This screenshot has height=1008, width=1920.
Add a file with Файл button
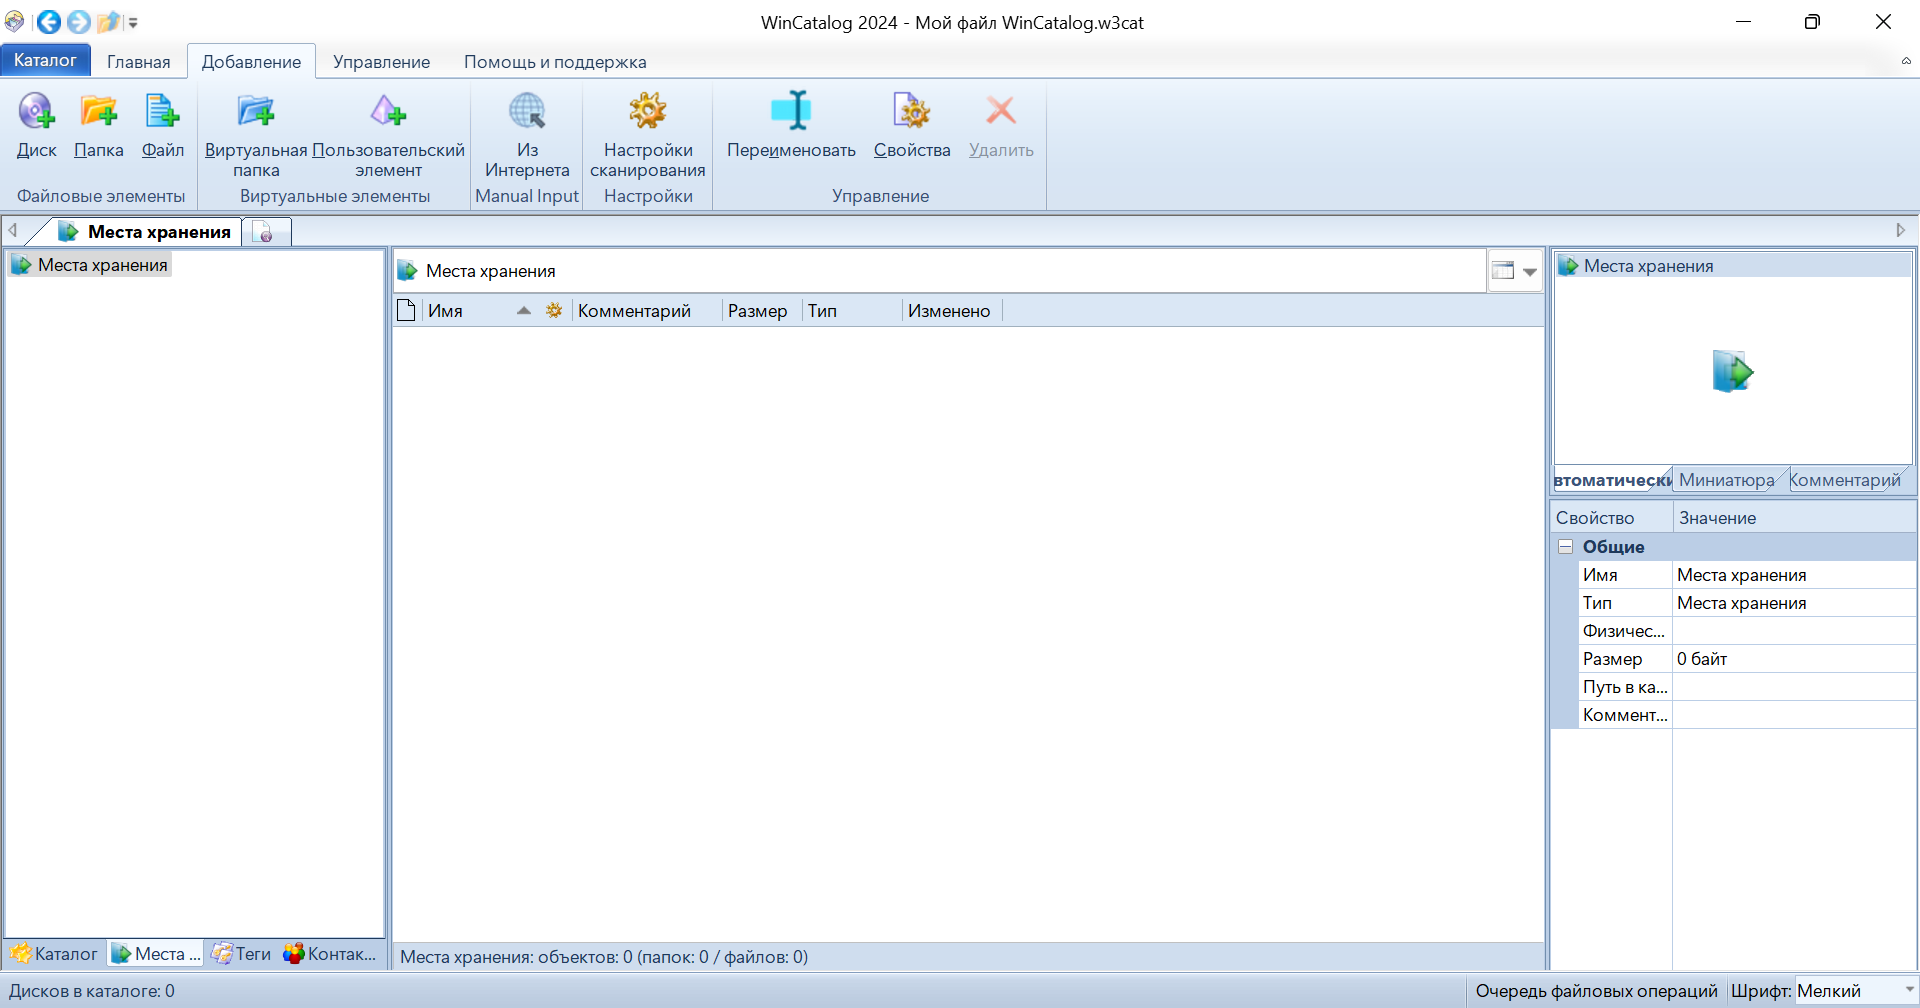162,126
